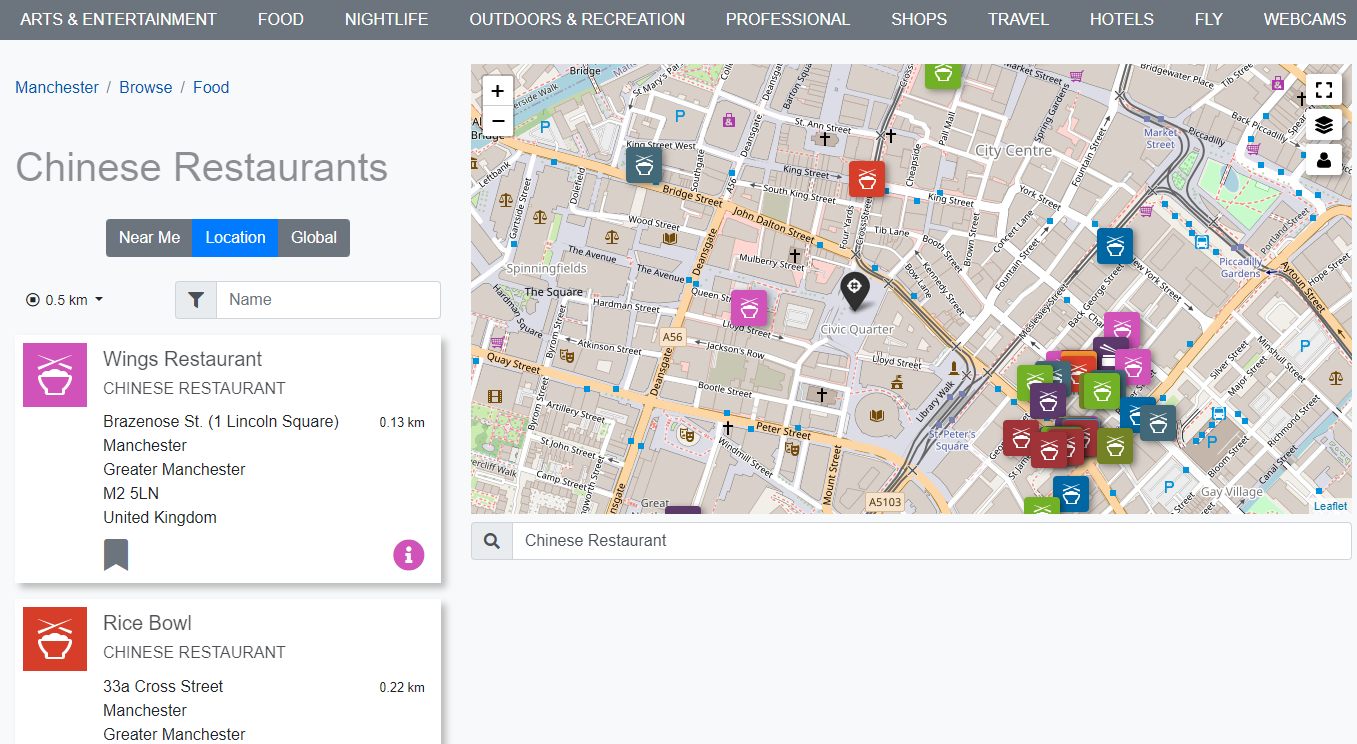Click the pink restaurant marker on Lloyd Street
This screenshot has height=744, width=1357.
pos(749,308)
